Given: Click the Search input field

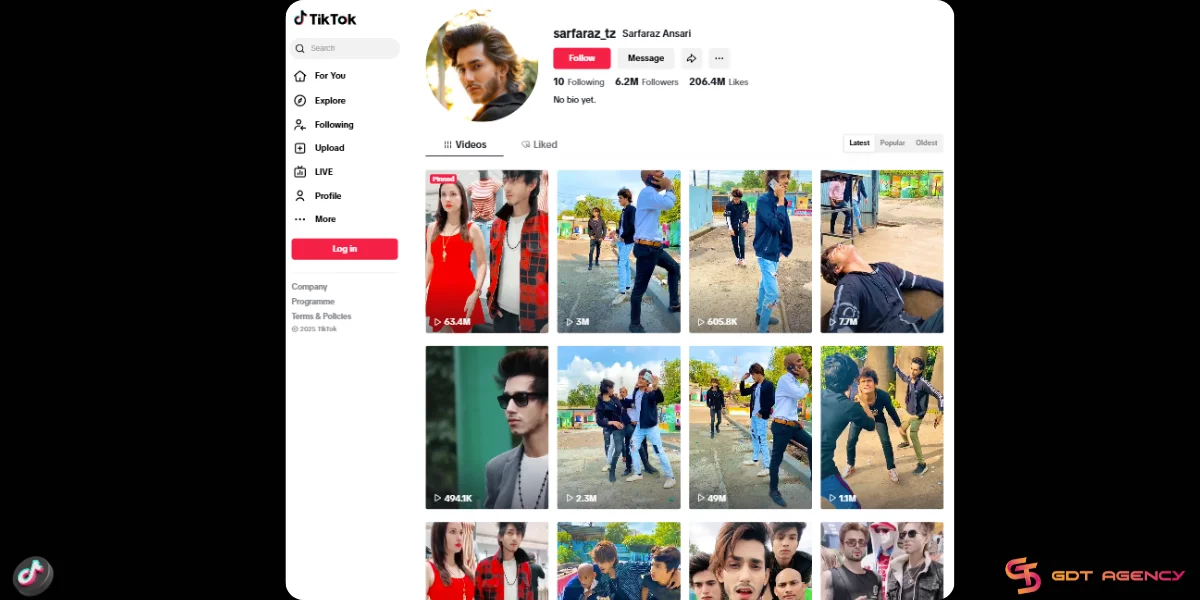Looking at the screenshot, I should [x=345, y=48].
